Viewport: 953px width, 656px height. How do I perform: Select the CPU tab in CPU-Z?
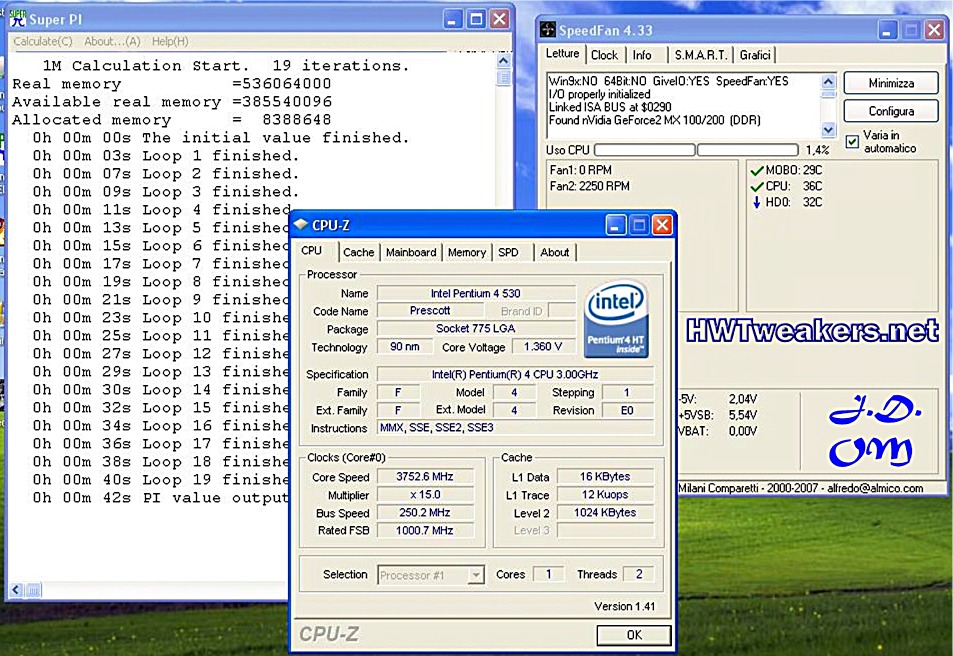tap(312, 250)
